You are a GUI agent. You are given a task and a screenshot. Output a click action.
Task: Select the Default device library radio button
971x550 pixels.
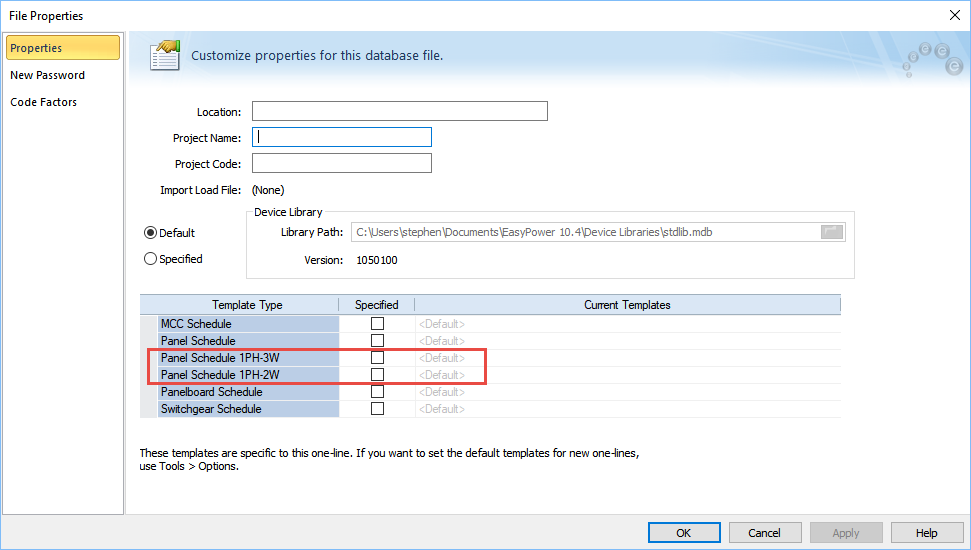coord(151,233)
